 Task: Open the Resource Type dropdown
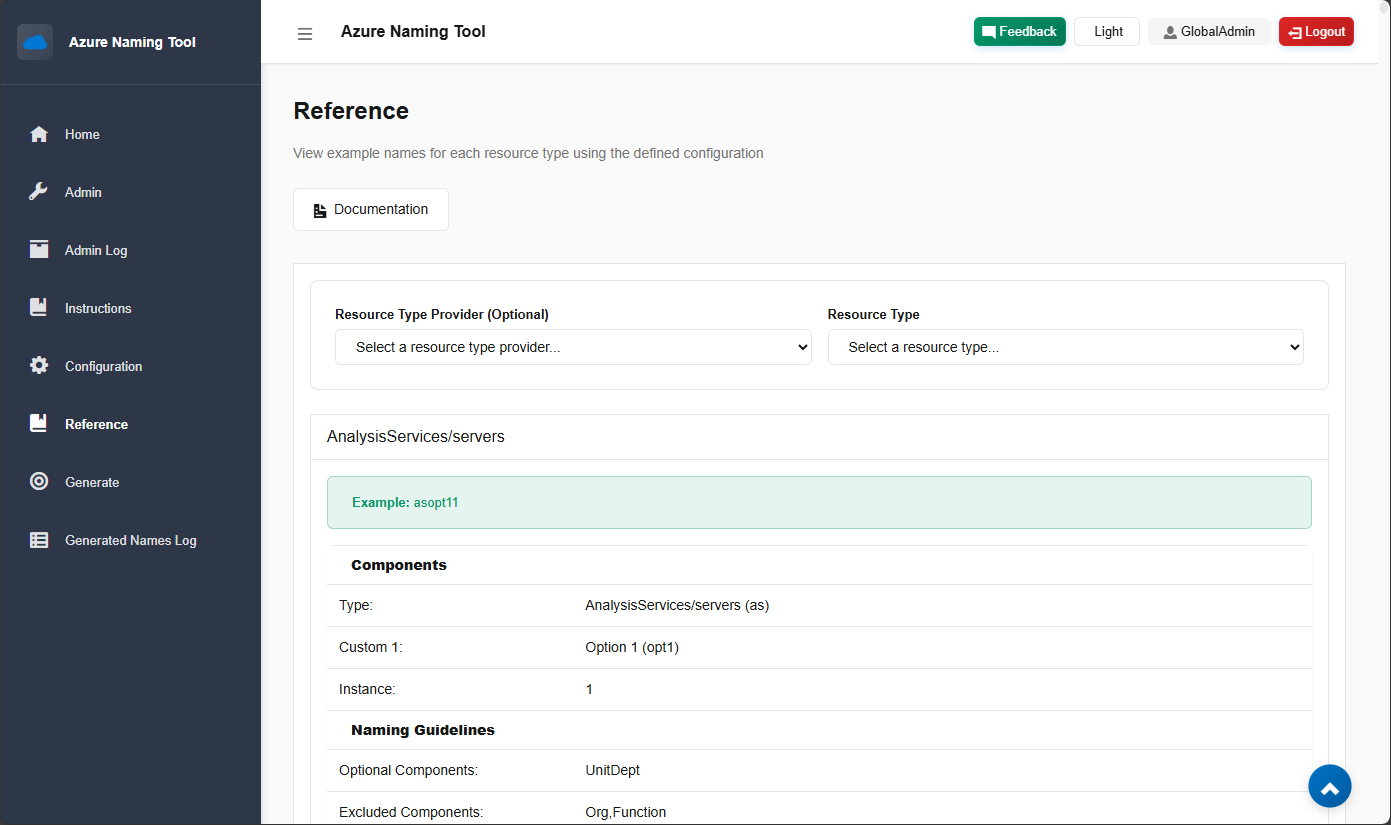pyautogui.click(x=1066, y=347)
